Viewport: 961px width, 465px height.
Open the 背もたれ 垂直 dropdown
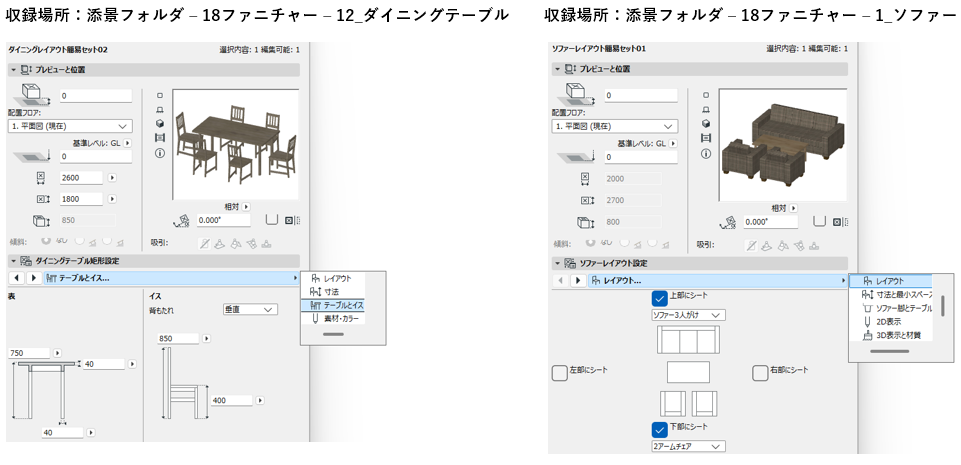(250, 310)
